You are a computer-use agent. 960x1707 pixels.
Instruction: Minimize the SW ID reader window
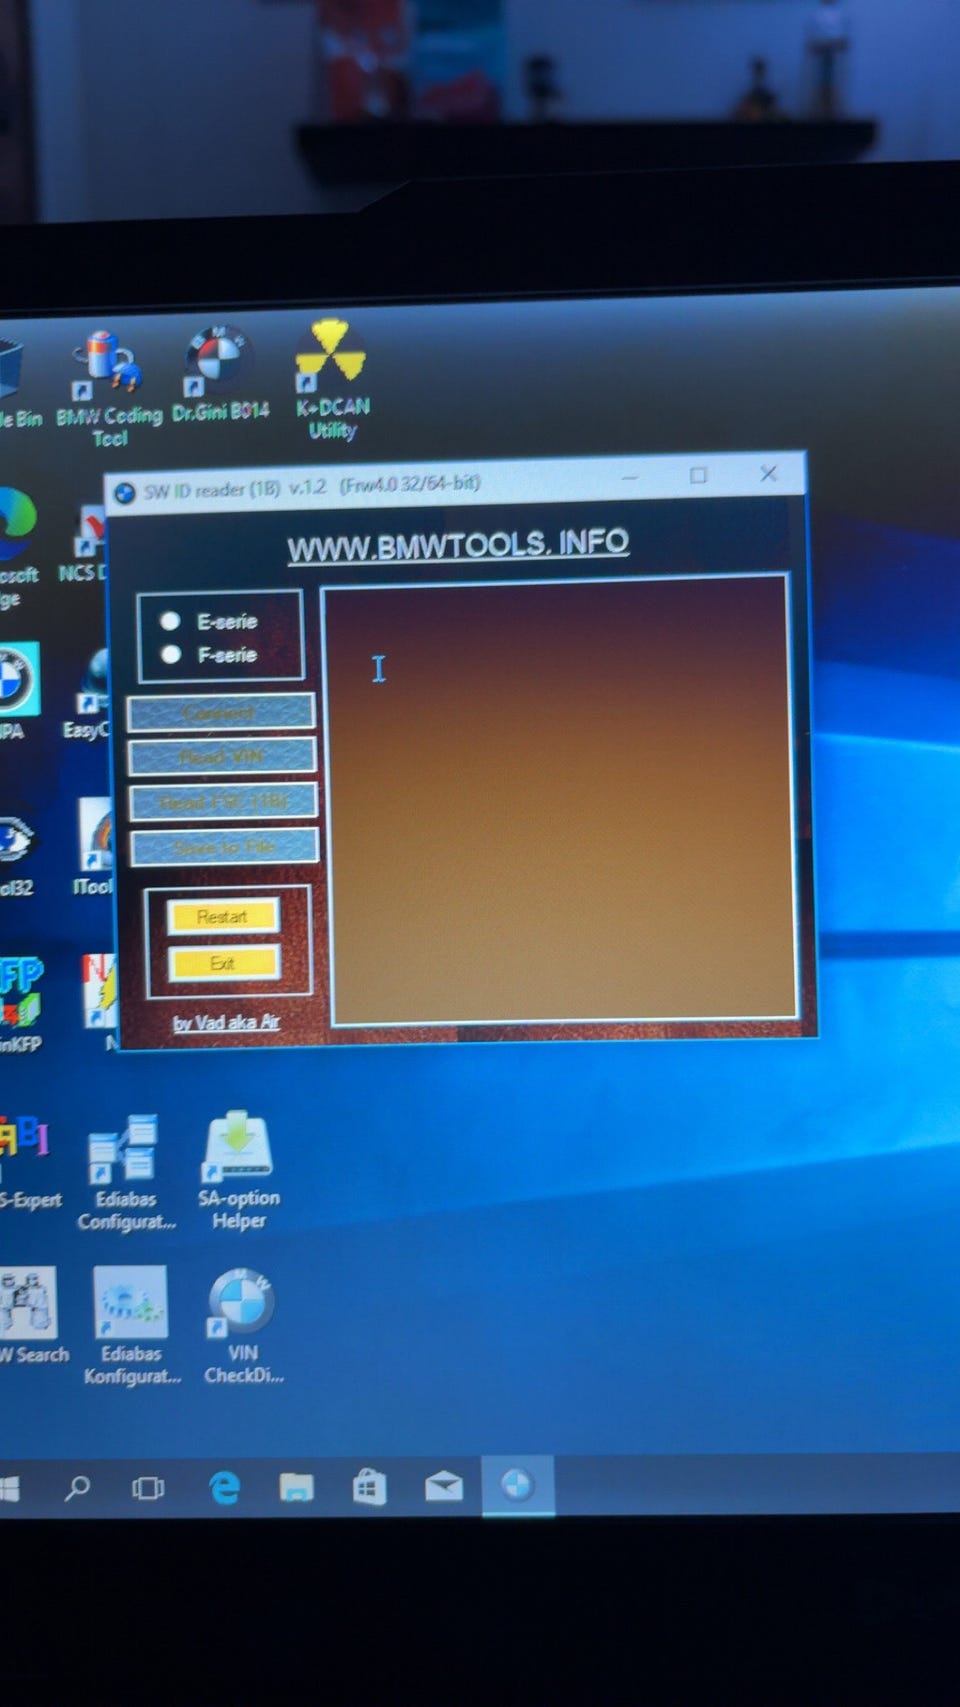[630, 477]
